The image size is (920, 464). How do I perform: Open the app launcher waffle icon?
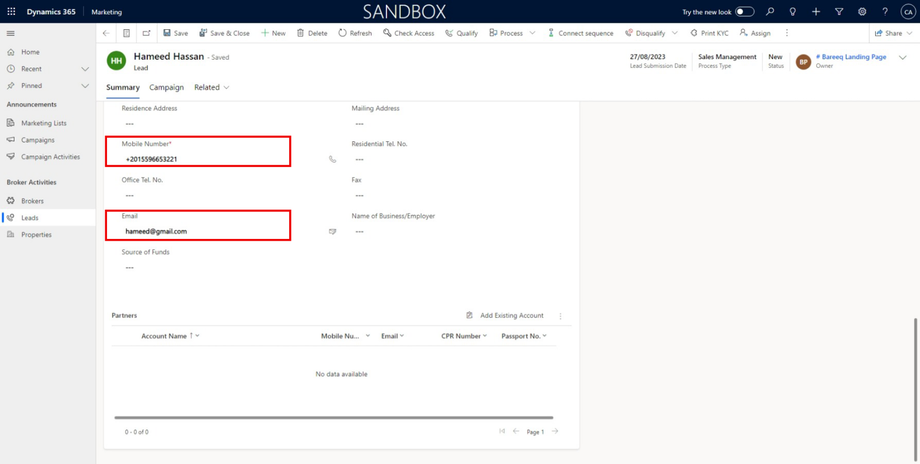(11, 12)
